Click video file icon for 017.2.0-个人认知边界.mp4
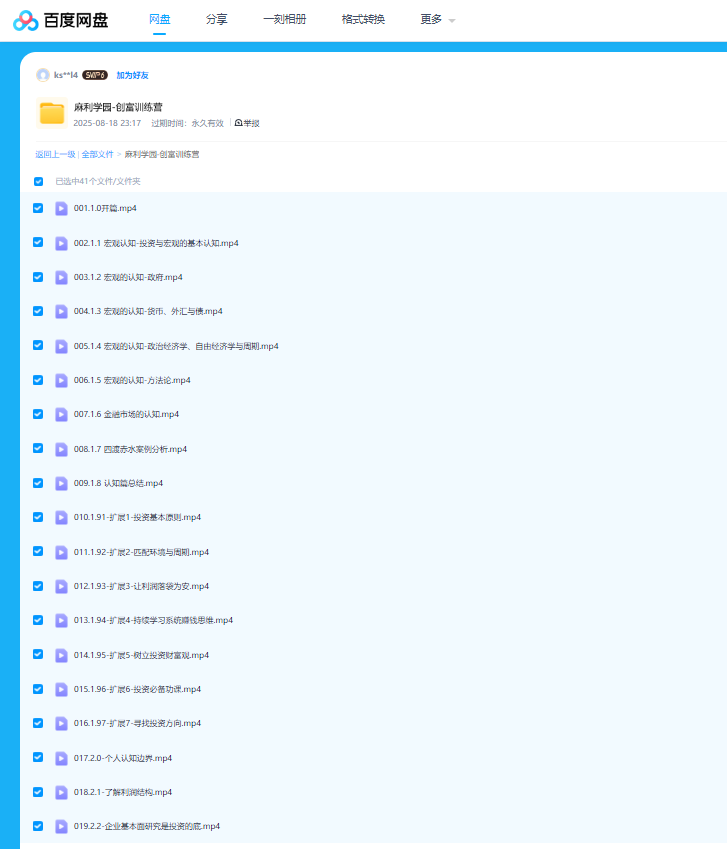The image size is (727, 849). coord(61,758)
